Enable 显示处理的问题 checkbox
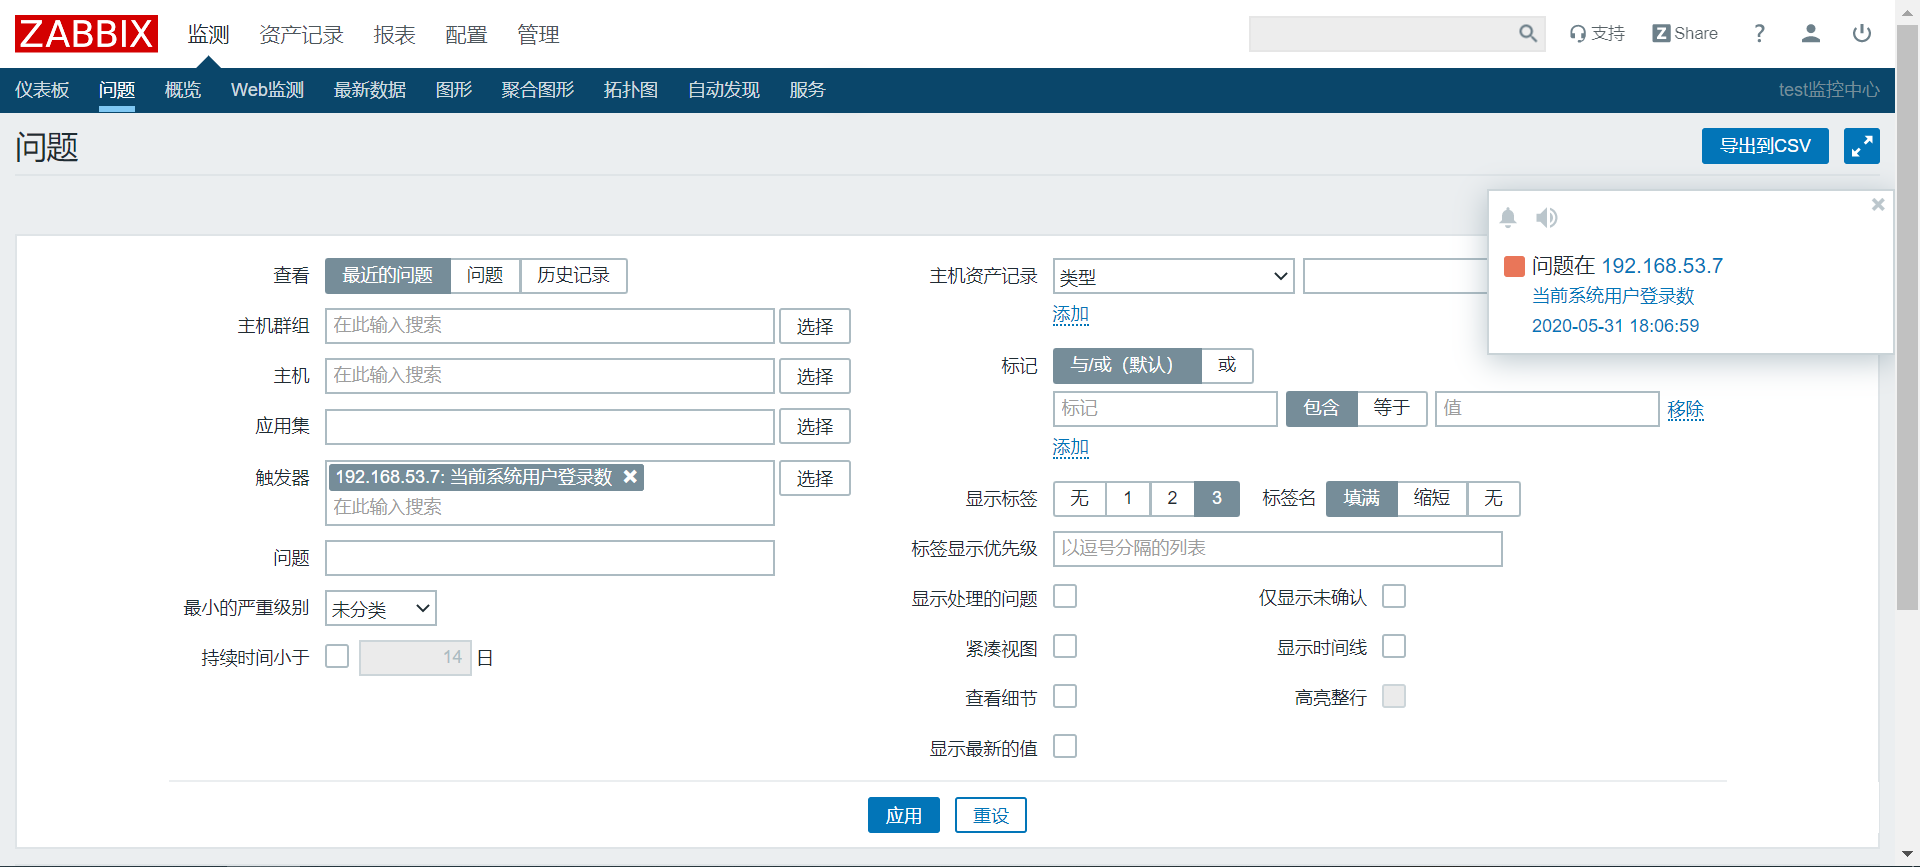This screenshot has width=1920, height=867. coord(1065,596)
